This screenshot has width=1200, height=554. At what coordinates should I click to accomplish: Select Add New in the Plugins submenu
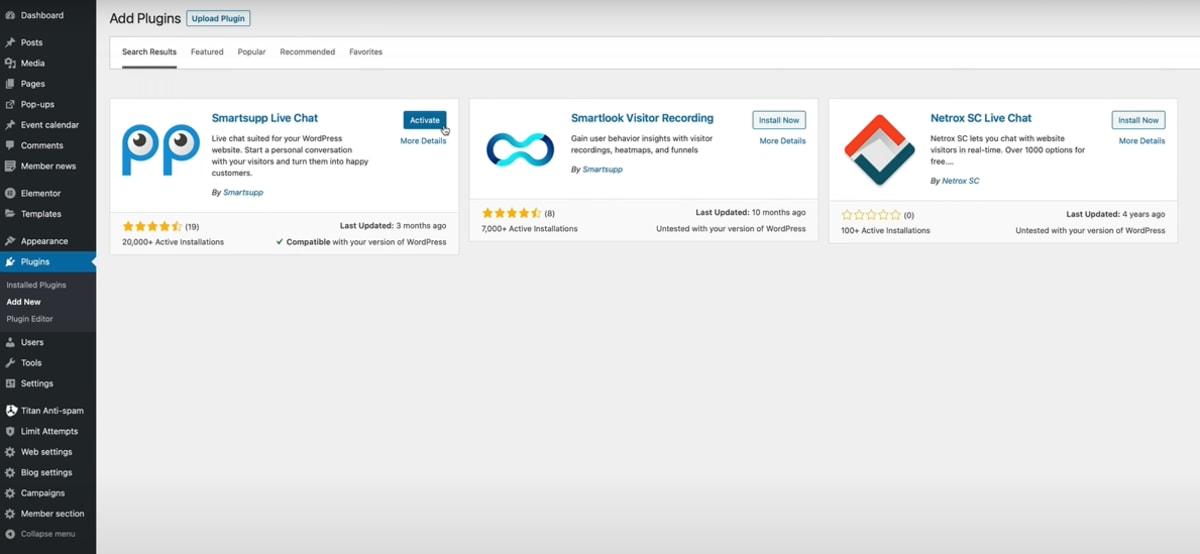click(x=24, y=302)
